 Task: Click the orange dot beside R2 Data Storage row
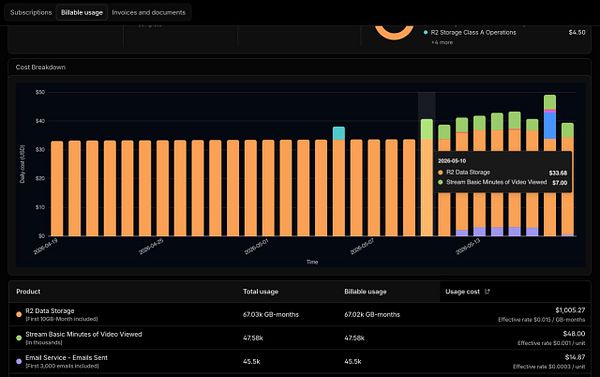[19, 315]
